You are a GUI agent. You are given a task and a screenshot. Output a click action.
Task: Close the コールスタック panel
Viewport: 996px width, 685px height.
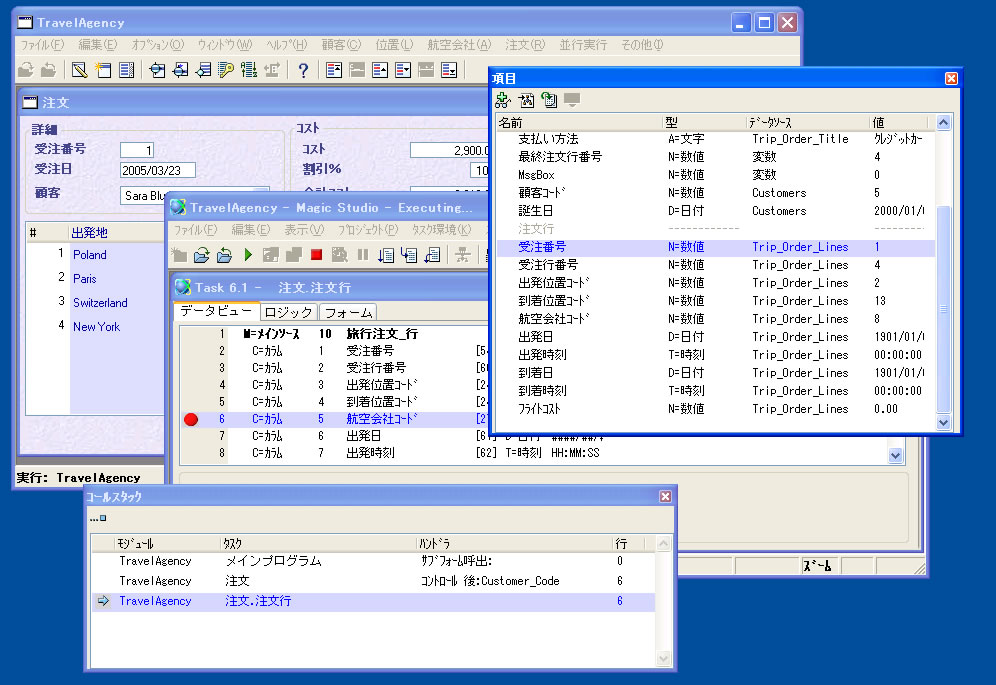click(665, 496)
